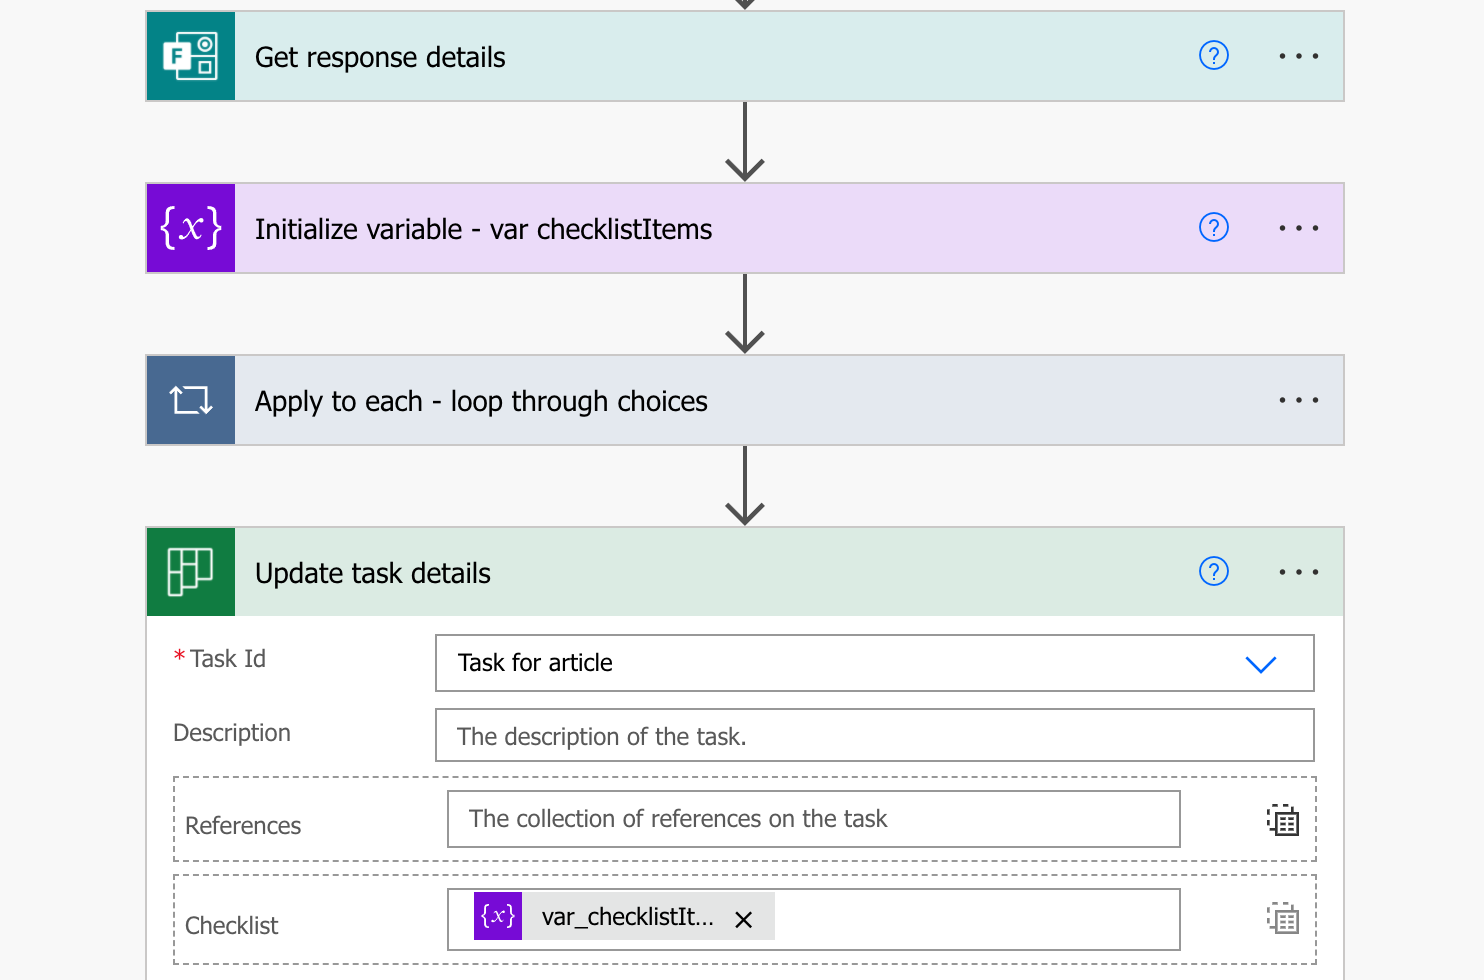Click into the Checklist input field
This screenshot has width=1484, height=980.
tap(813, 919)
